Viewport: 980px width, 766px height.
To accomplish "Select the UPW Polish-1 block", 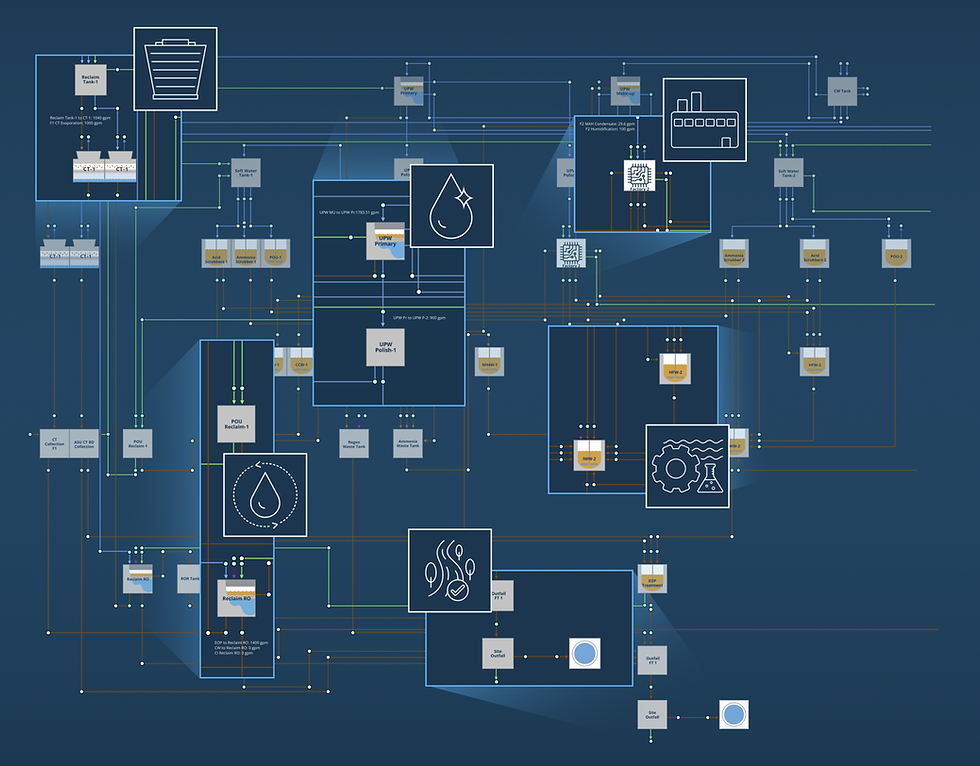I will point(383,348).
